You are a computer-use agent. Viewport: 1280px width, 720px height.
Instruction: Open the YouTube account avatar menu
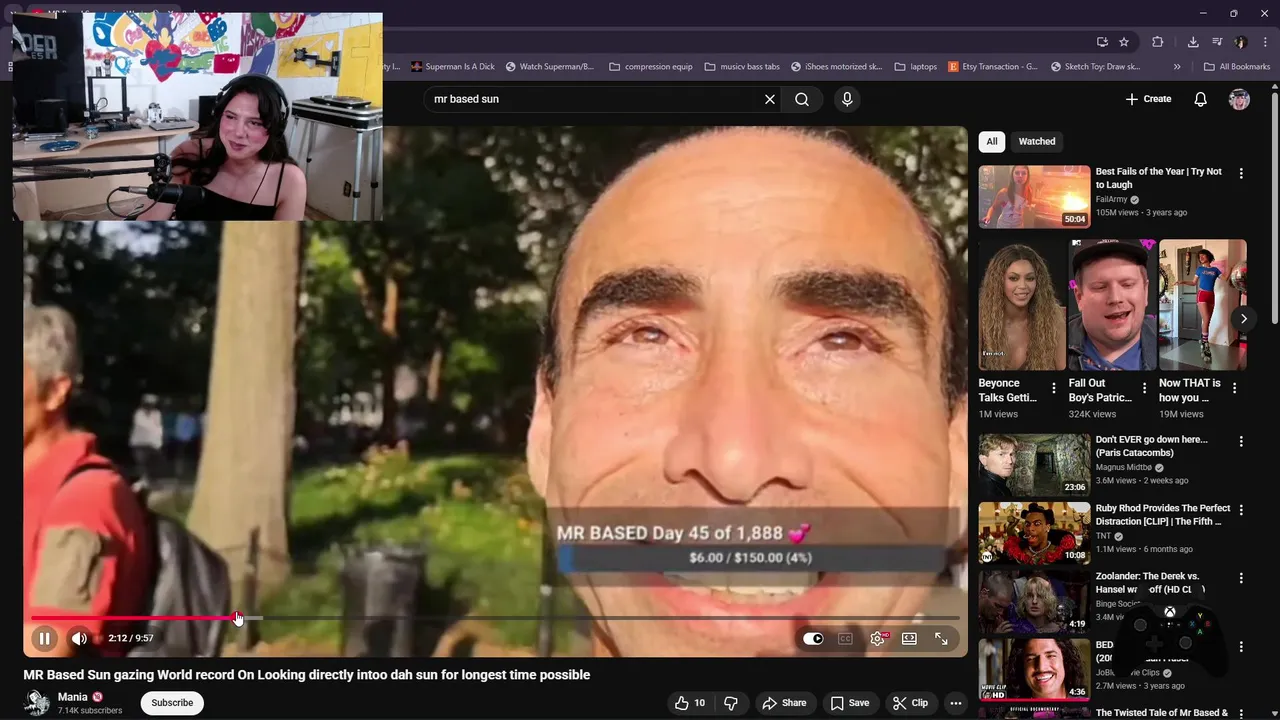1240,99
